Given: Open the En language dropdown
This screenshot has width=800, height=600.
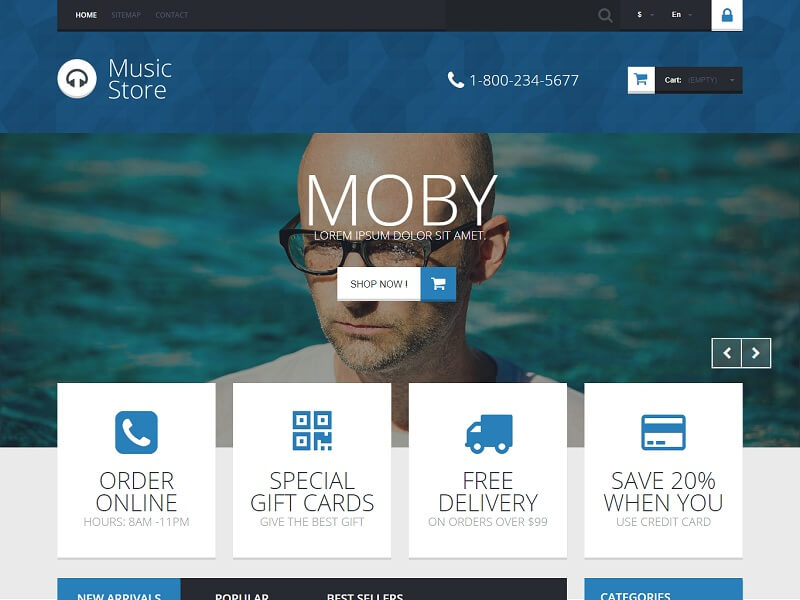Looking at the screenshot, I should (x=682, y=15).
